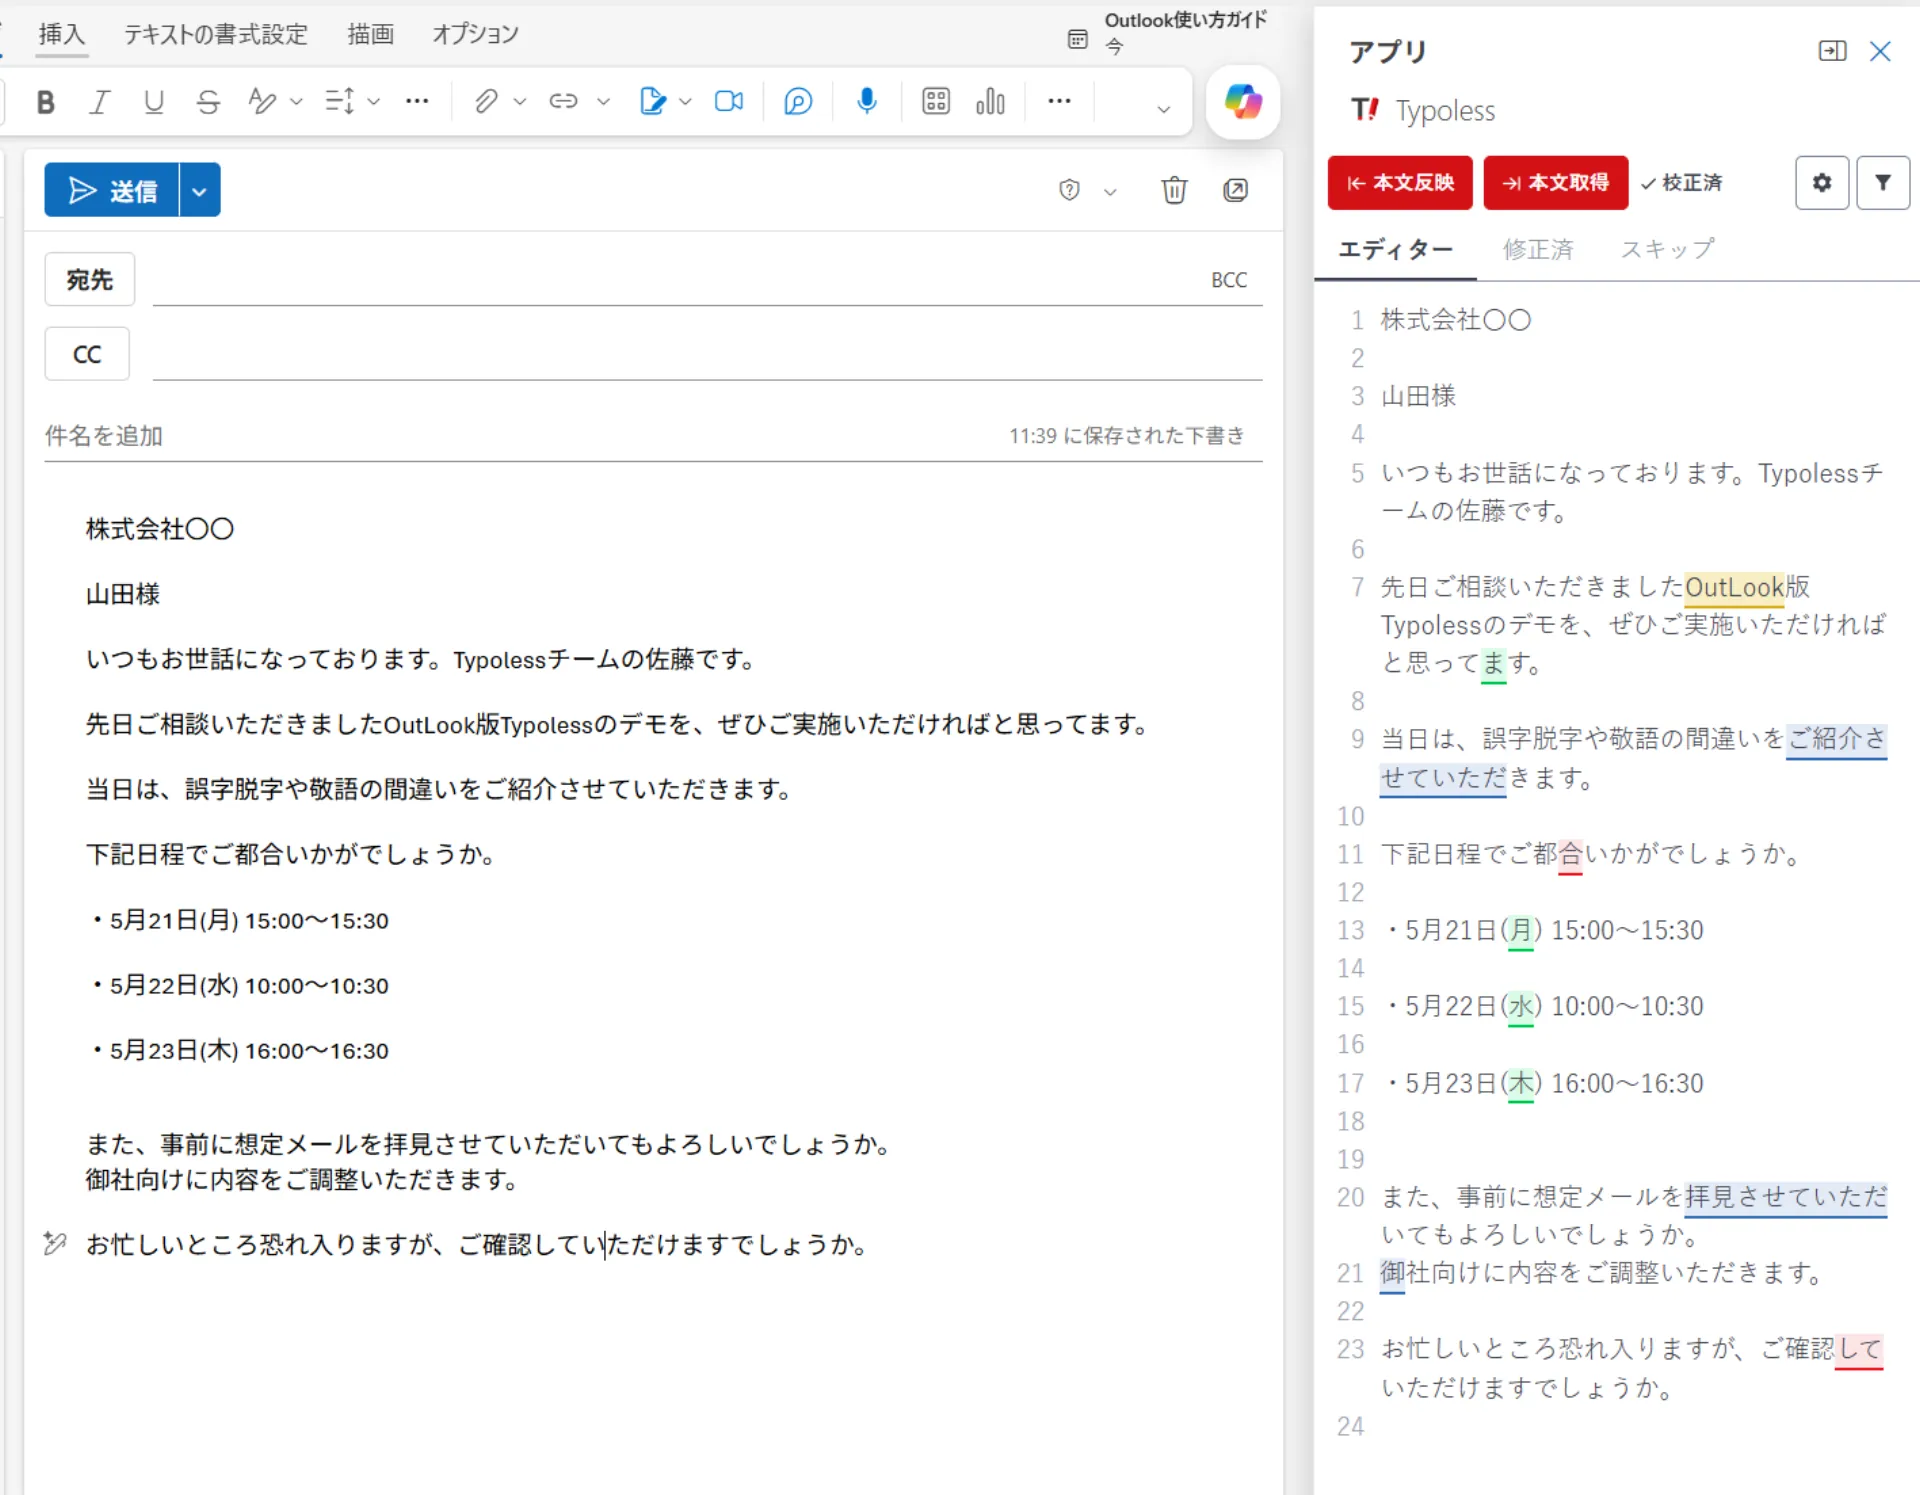The image size is (1920, 1495).
Task: Toggle italic formatting
Action: pos(99,102)
